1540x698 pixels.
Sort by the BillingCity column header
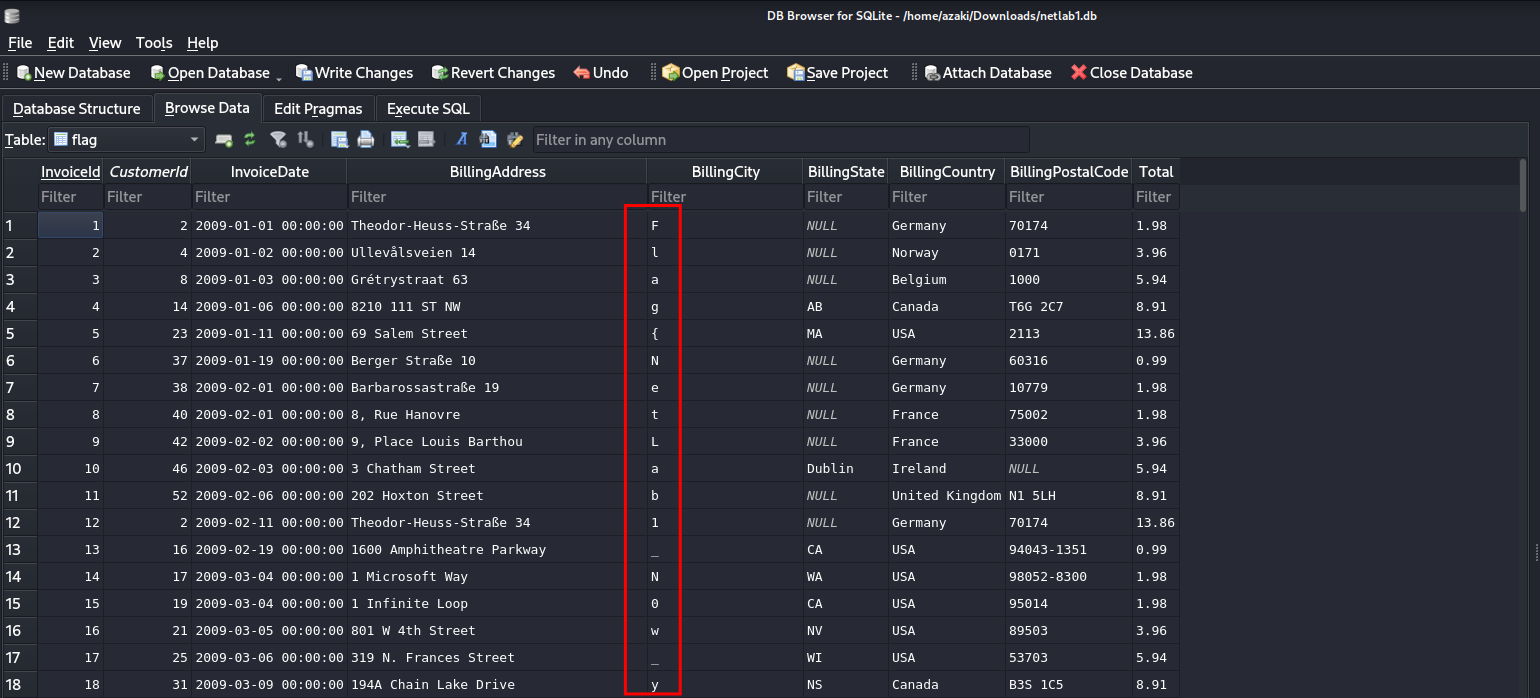pyautogui.click(x=725, y=172)
